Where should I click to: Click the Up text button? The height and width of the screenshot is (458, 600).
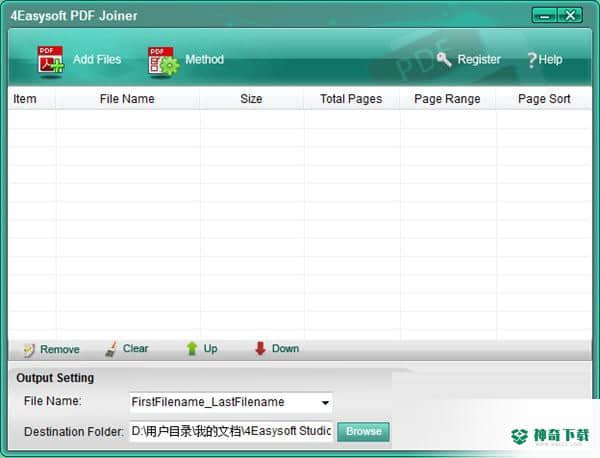pos(210,349)
